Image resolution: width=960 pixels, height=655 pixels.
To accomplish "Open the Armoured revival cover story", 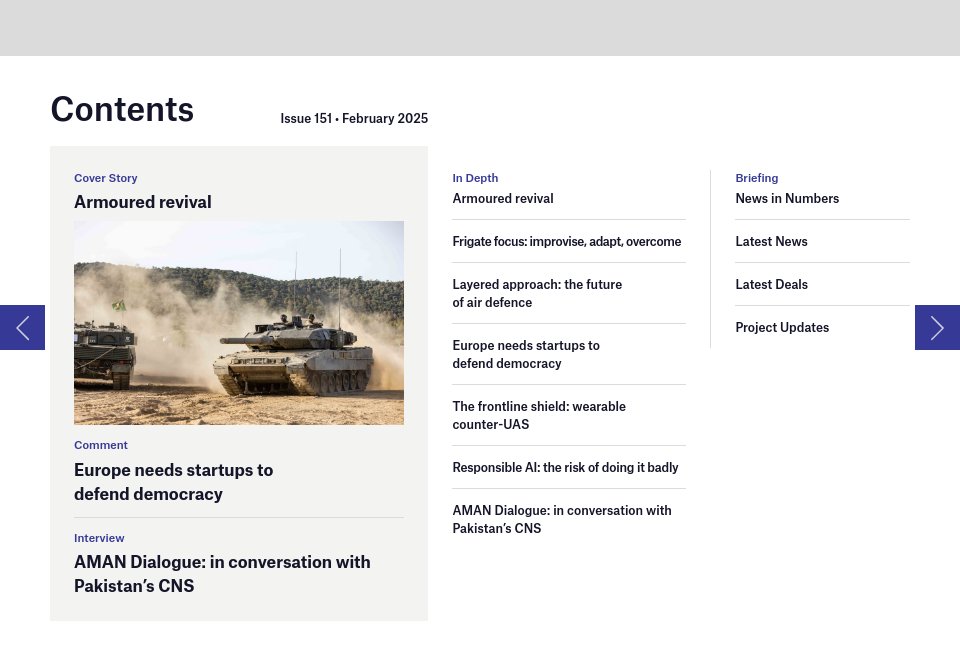I will point(142,202).
